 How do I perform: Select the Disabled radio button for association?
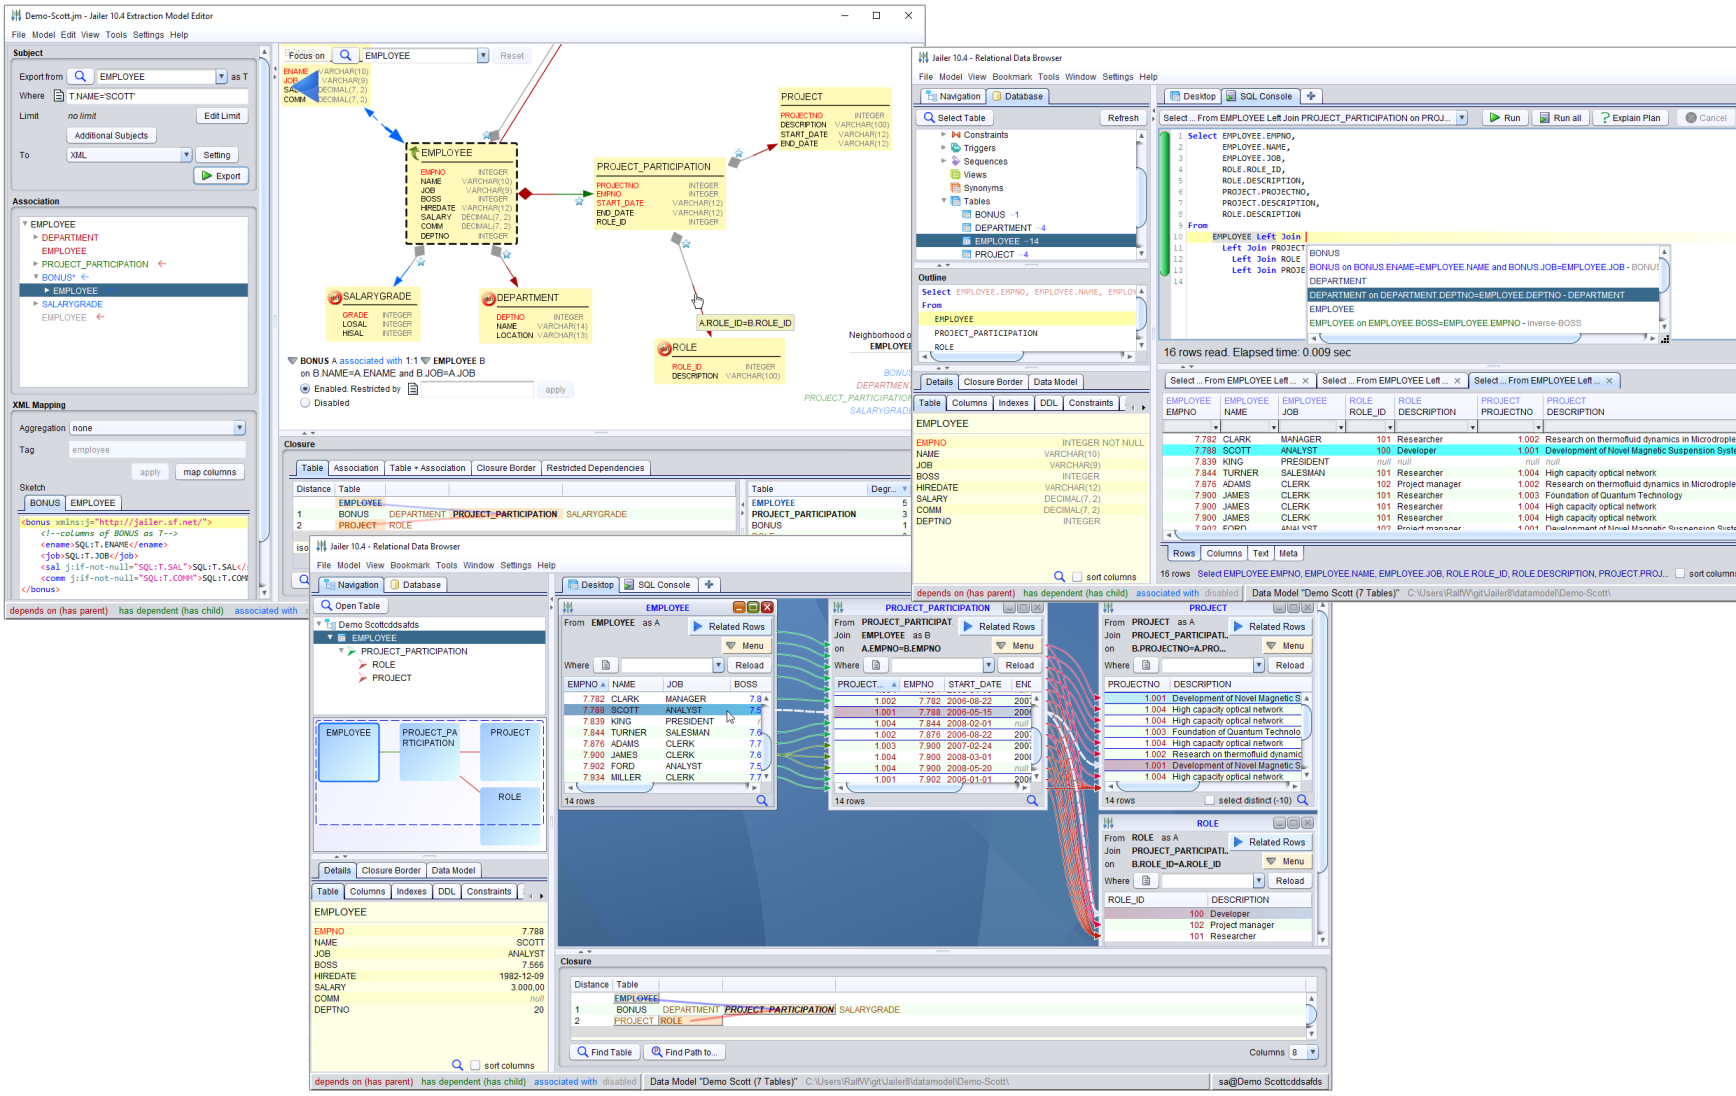[306, 403]
